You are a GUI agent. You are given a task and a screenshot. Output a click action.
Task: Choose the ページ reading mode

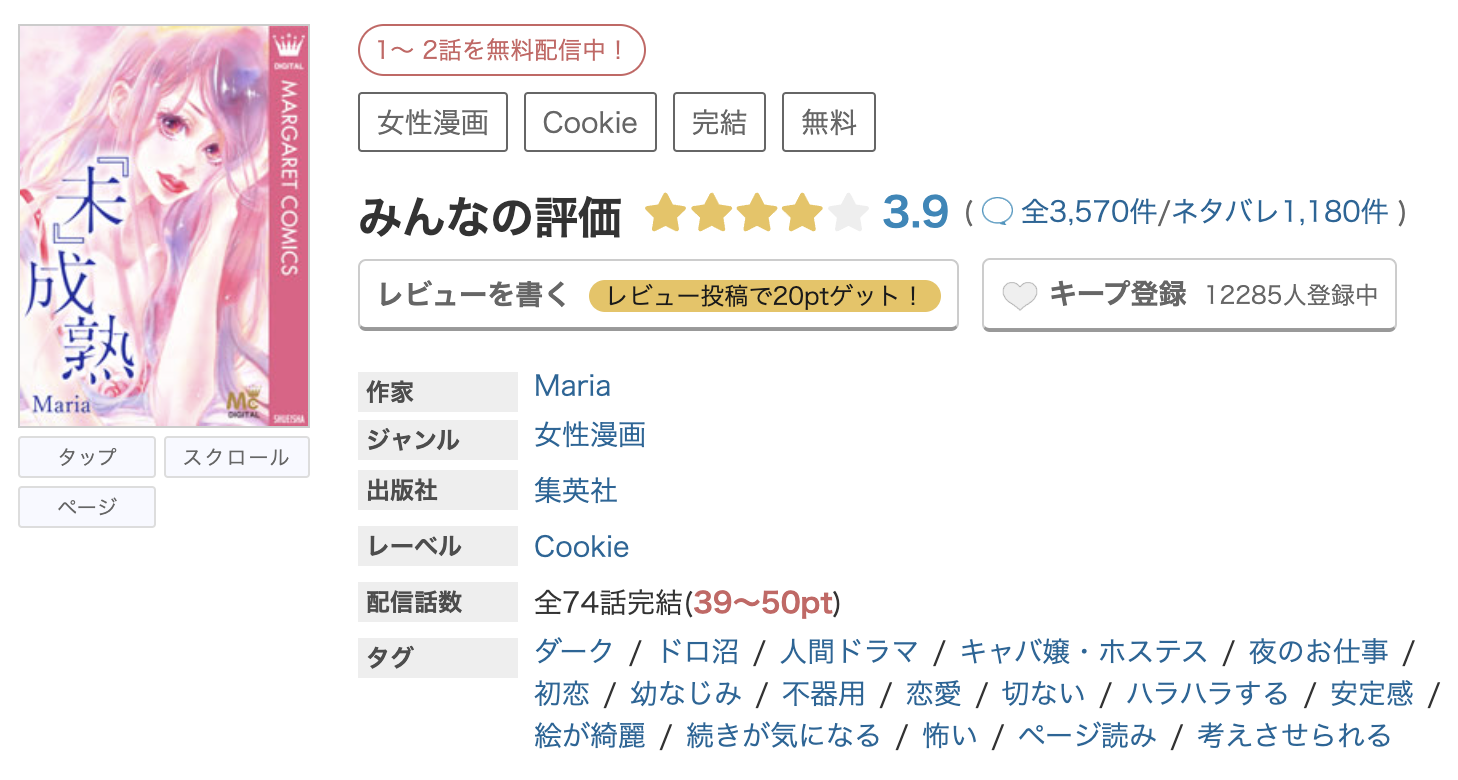[x=86, y=507]
